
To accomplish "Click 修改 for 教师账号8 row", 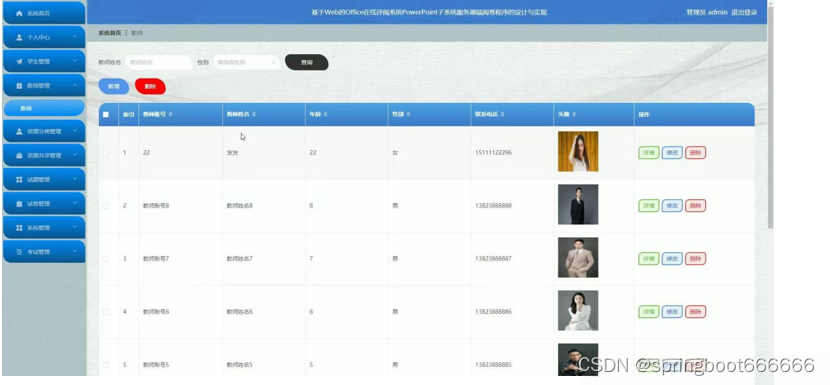I will click(672, 205).
